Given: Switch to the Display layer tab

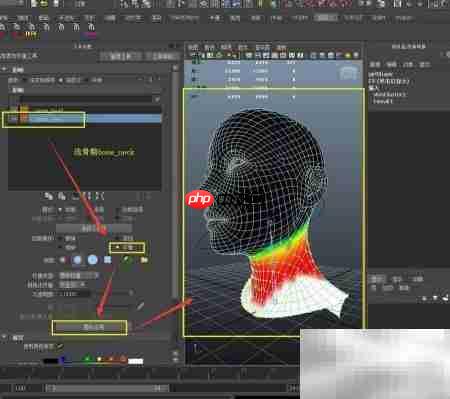Looking at the screenshot, I should (x=377, y=279).
